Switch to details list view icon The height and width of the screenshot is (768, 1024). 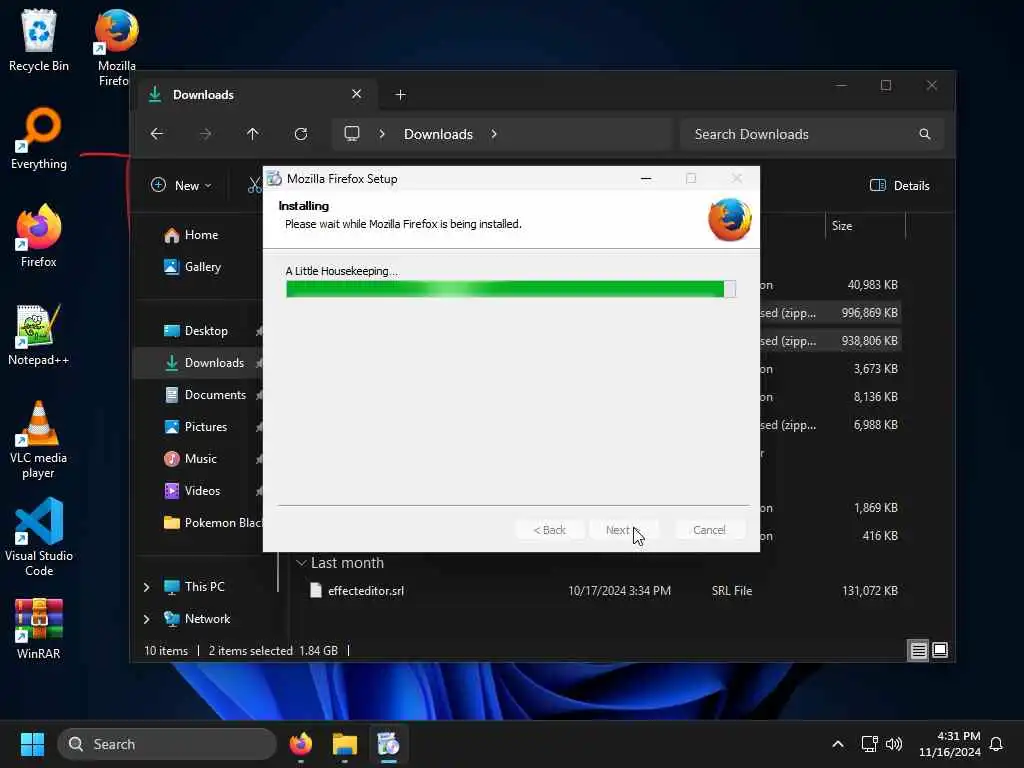[x=918, y=650]
